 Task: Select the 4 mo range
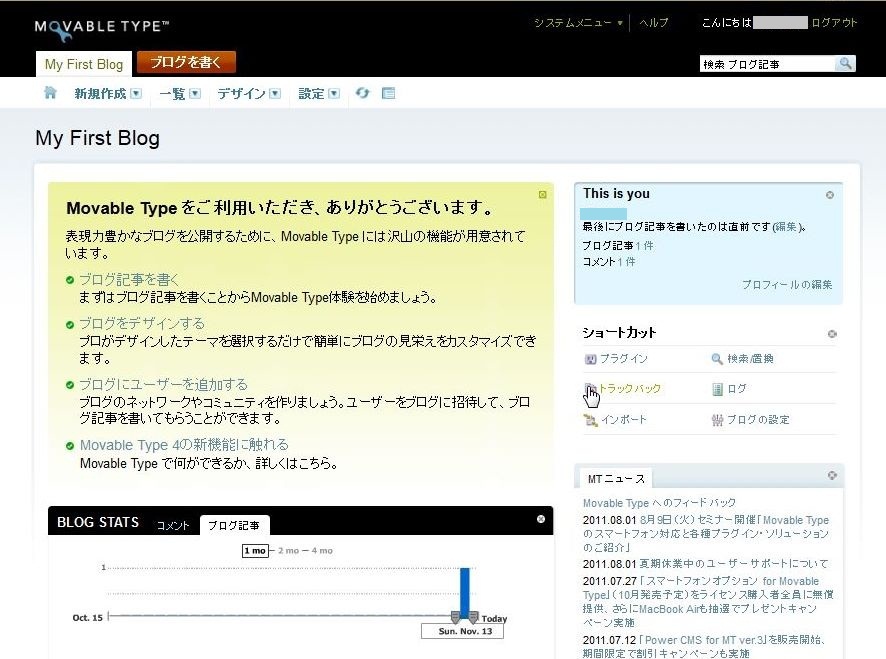[x=322, y=550]
